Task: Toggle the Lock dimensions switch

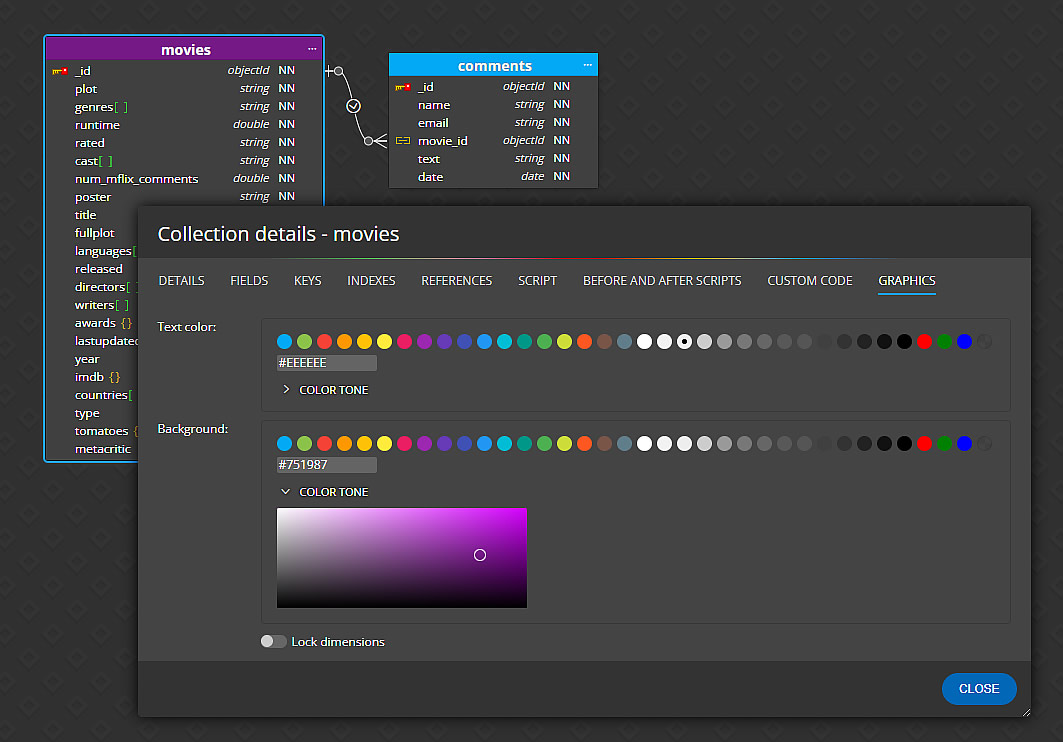Action: point(273,642)
